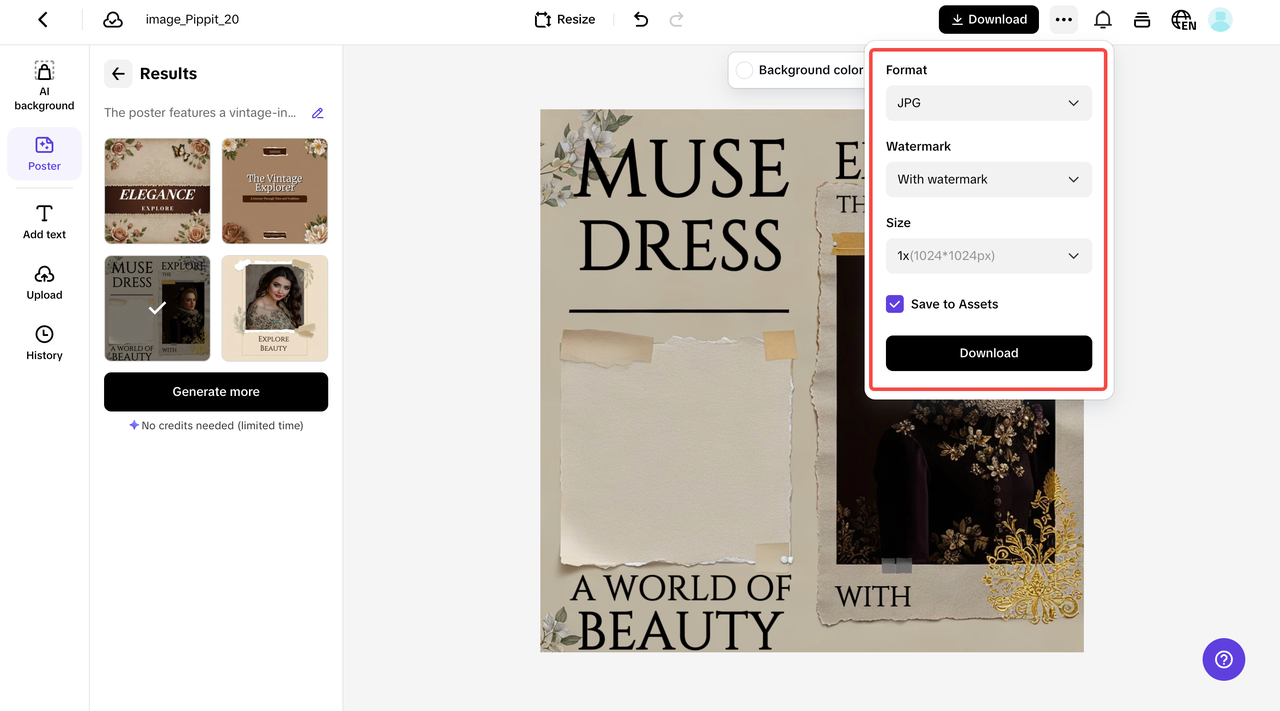
Task: Open the Size dropdown for 1x resolution
Action: coord(988,256)
